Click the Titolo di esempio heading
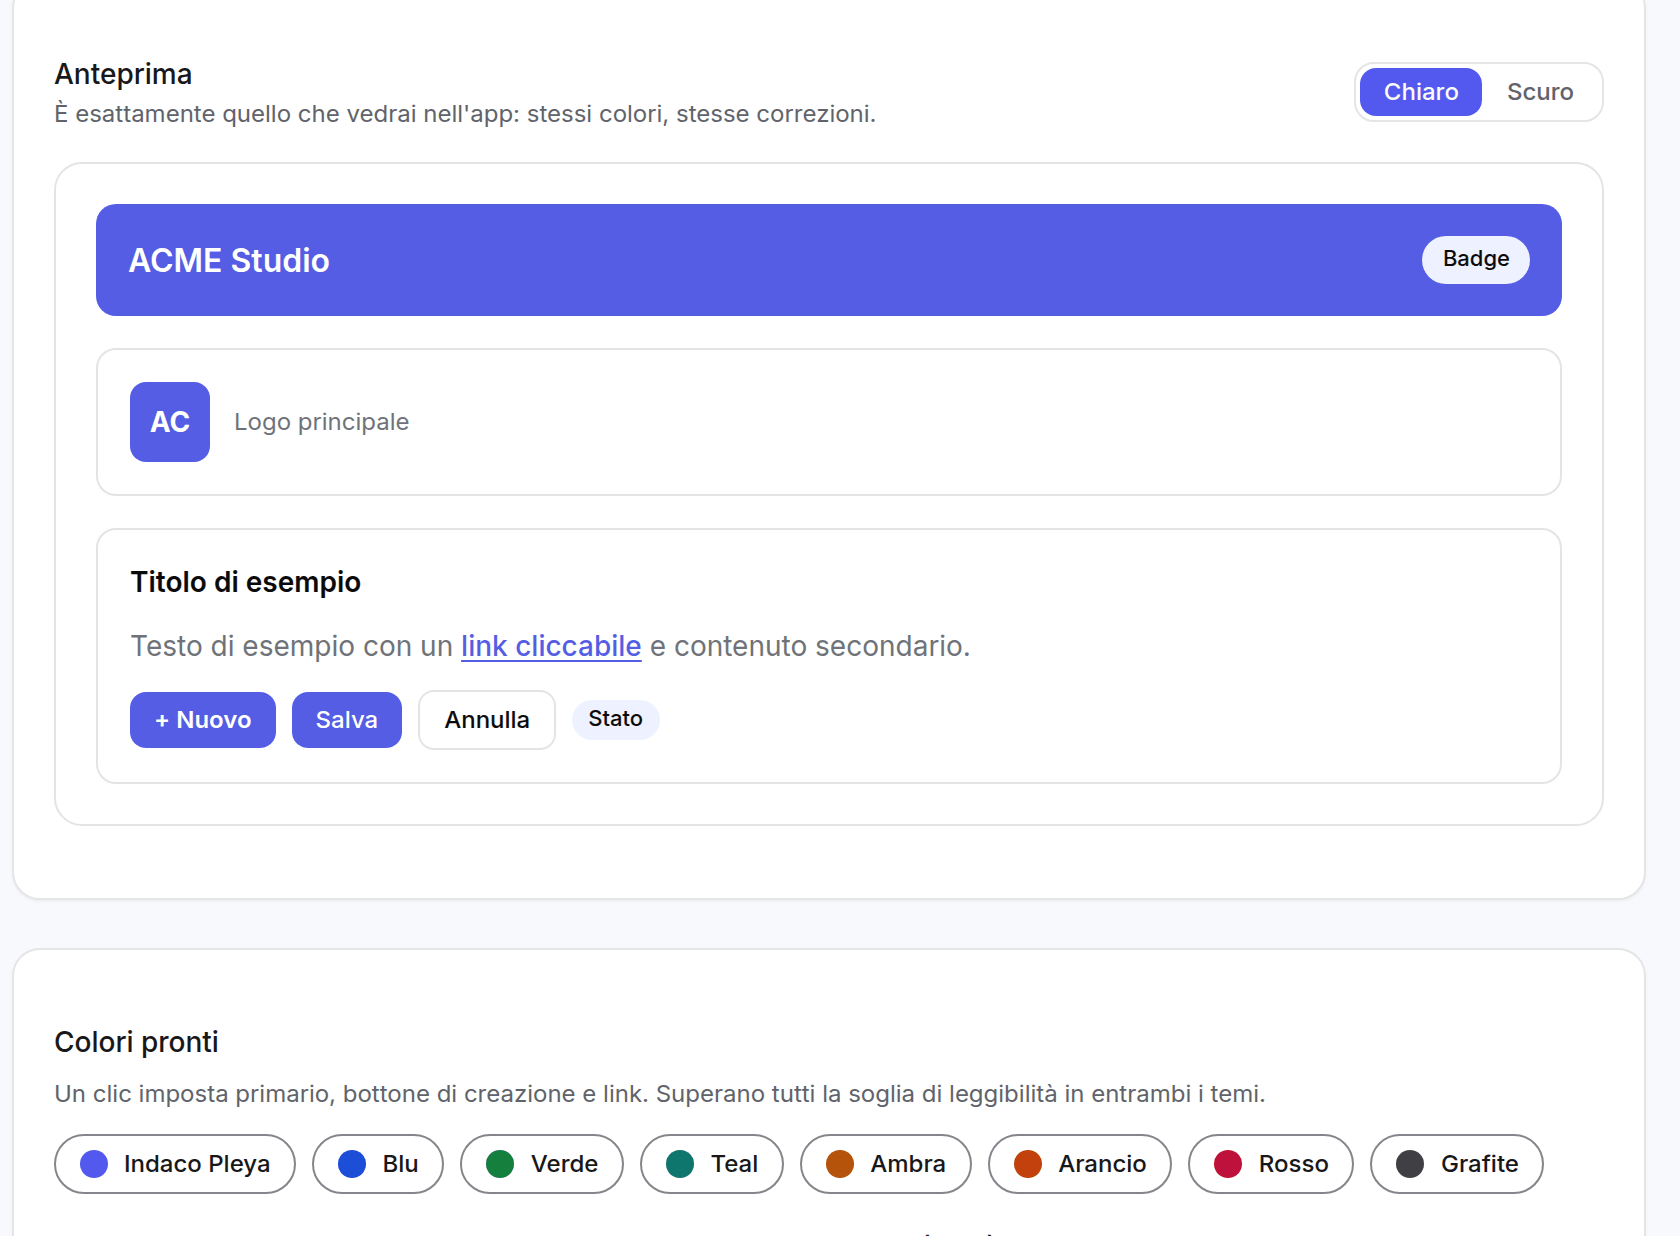Screen dimensions: 1680x1236 [246, 582]
